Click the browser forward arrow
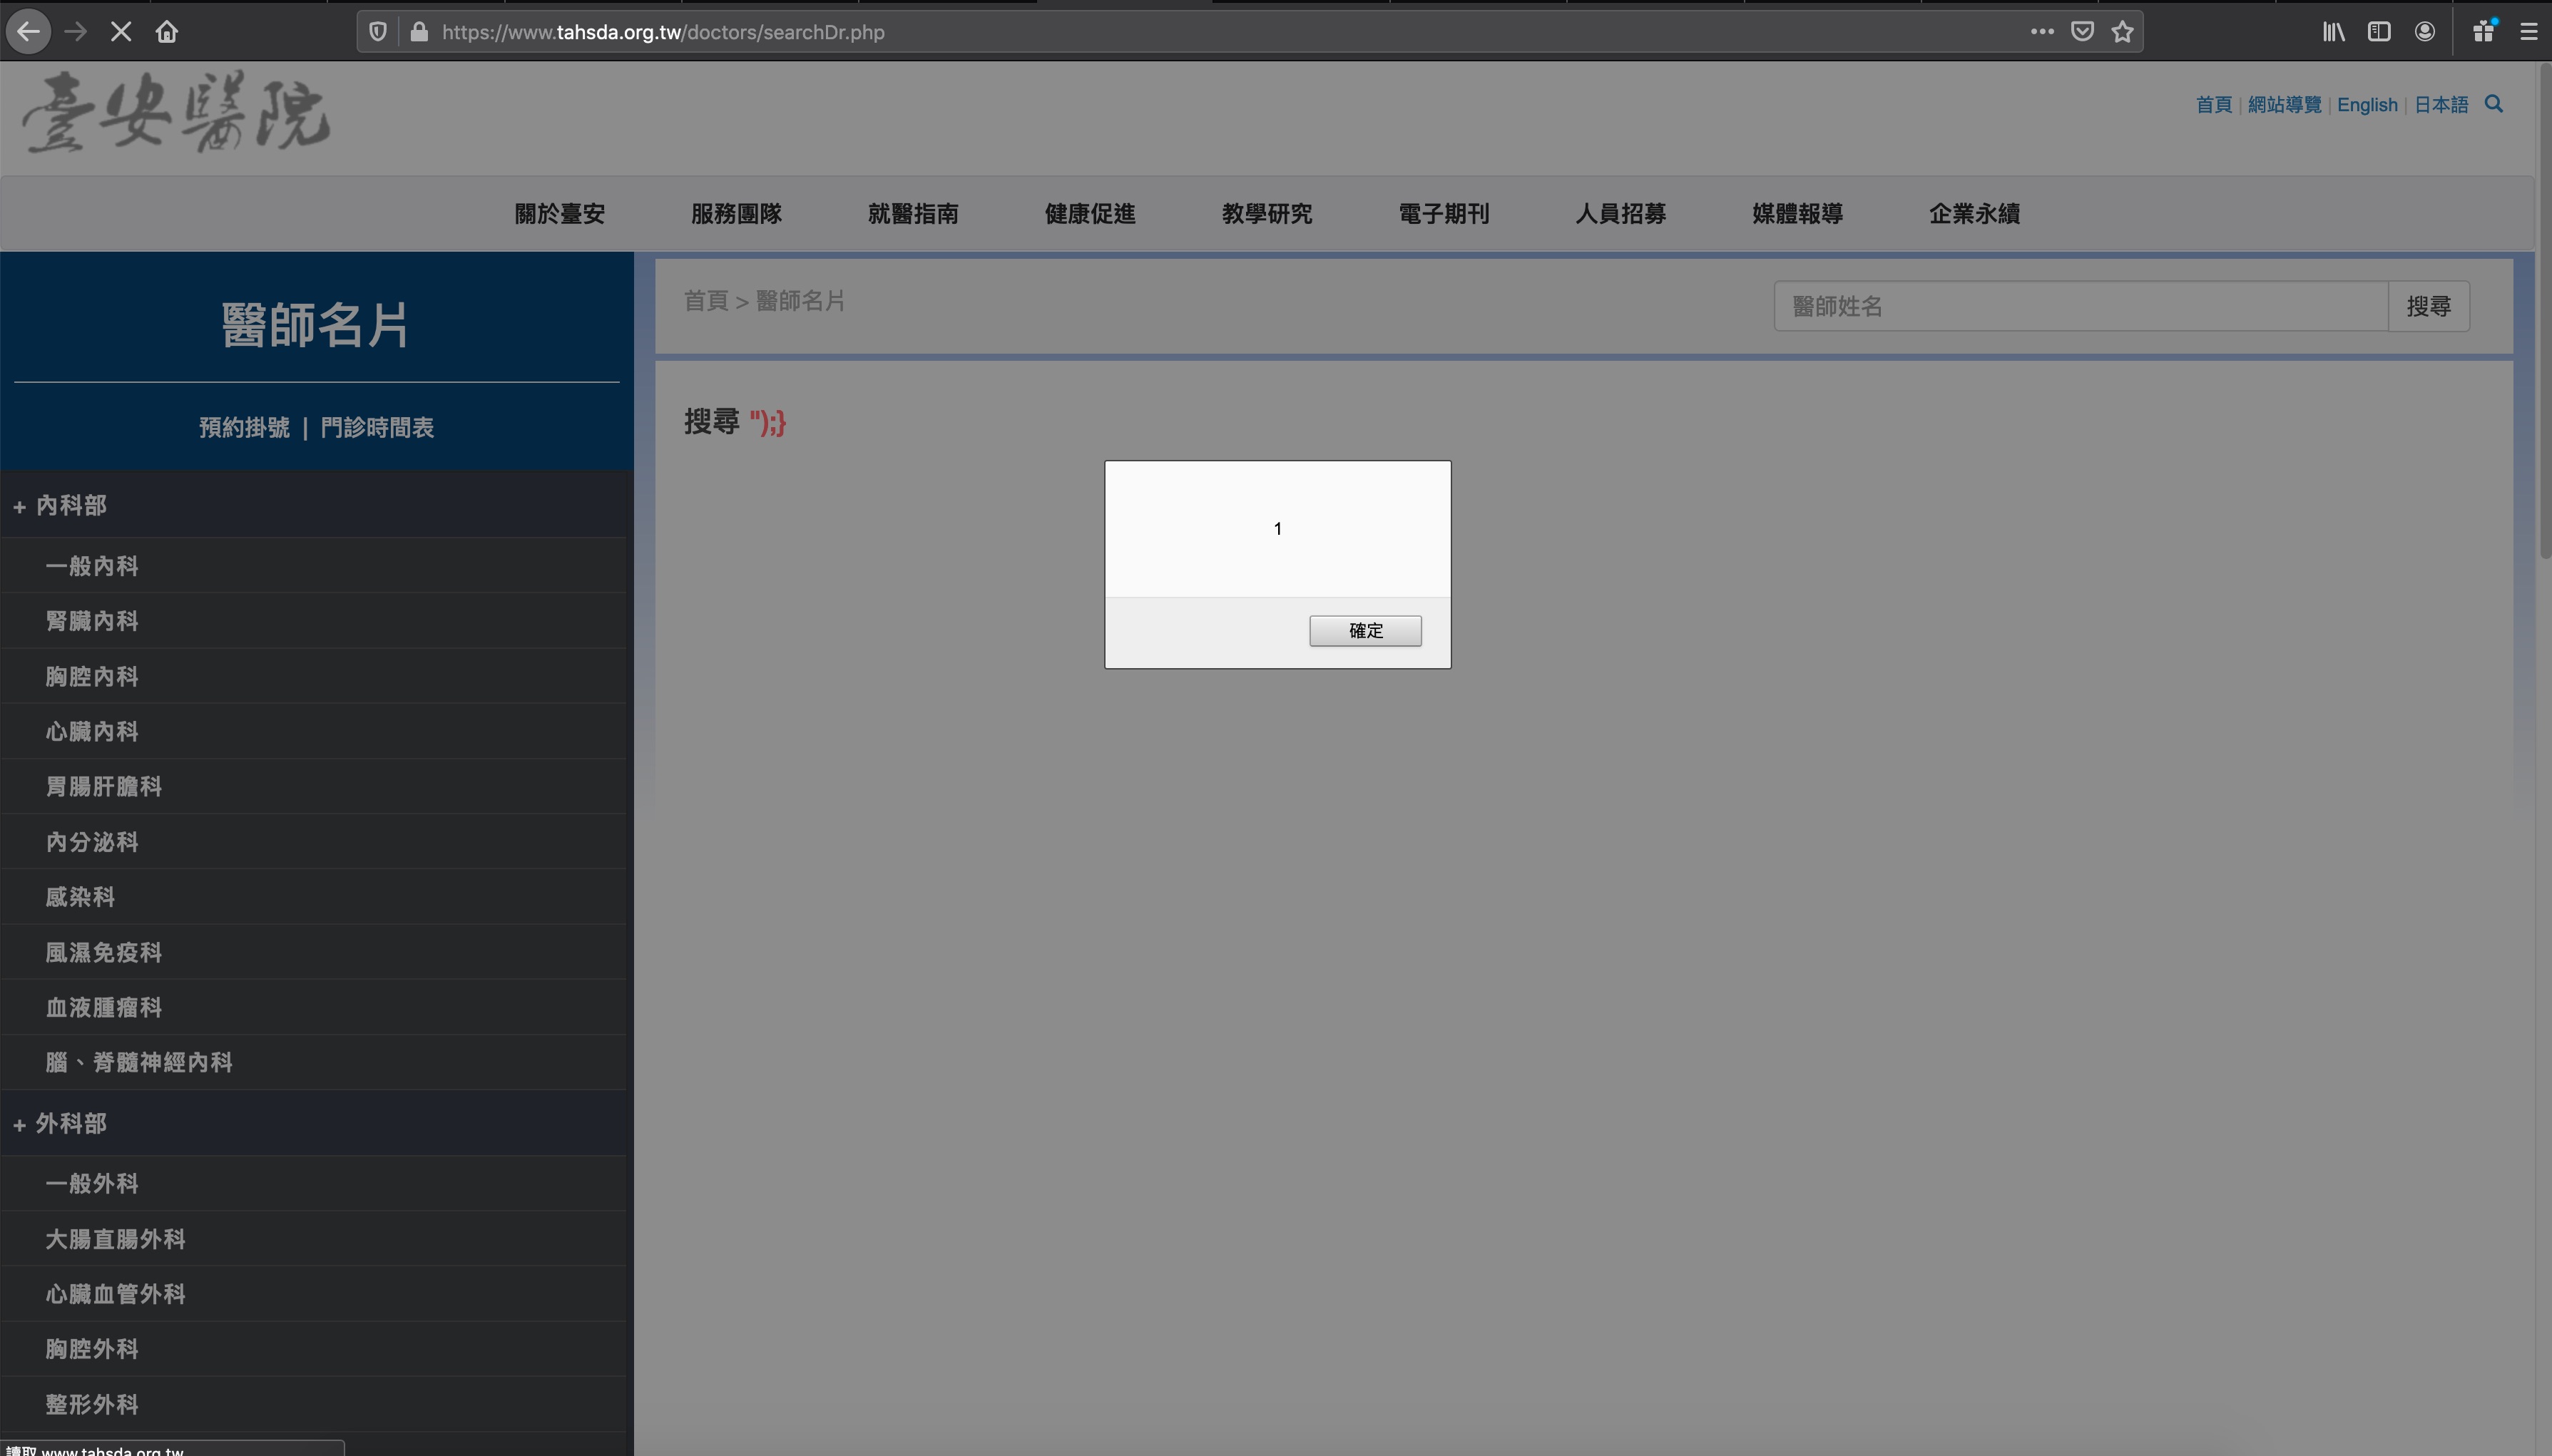 tap(75, 32)
